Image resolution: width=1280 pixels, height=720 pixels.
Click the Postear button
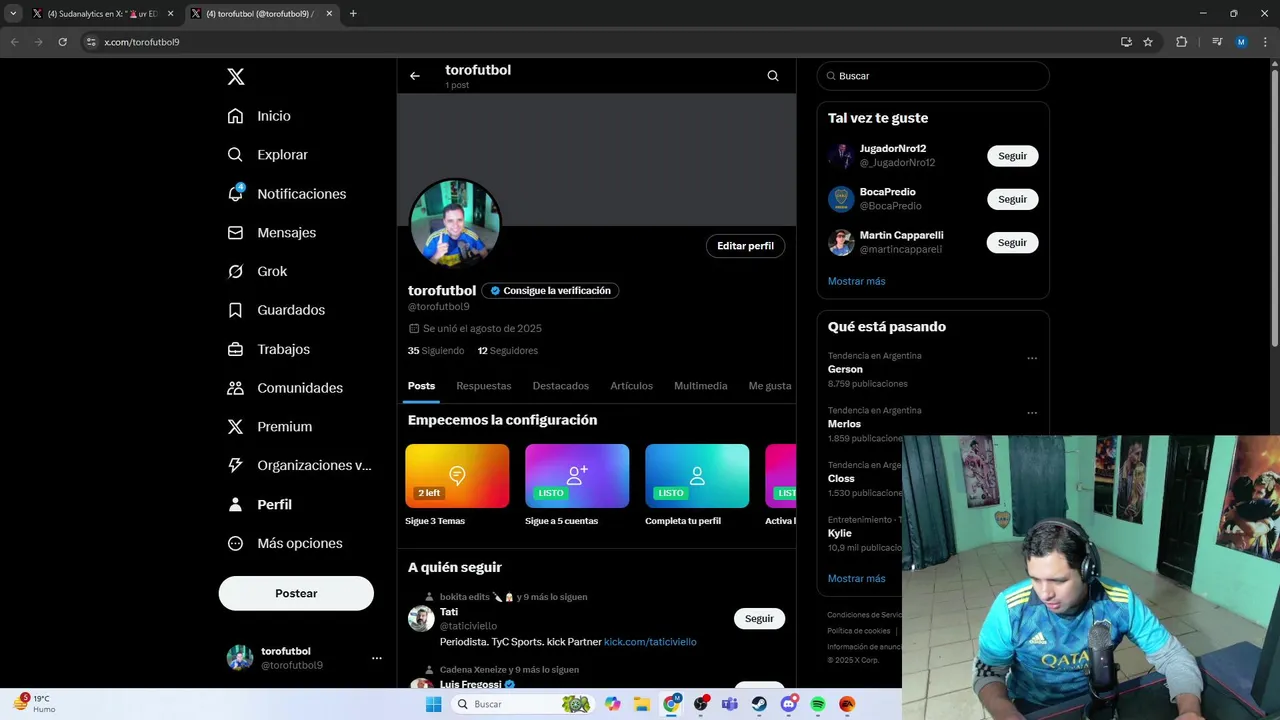296,593
